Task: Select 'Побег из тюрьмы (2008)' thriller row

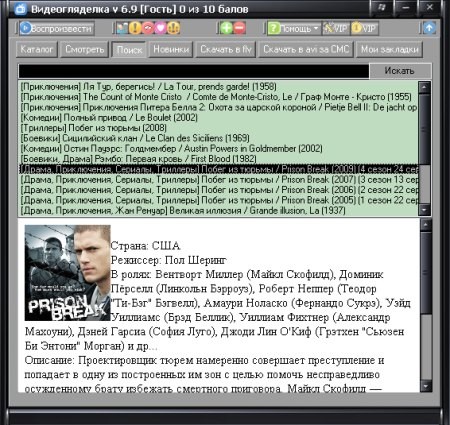Action: (218, 128)
